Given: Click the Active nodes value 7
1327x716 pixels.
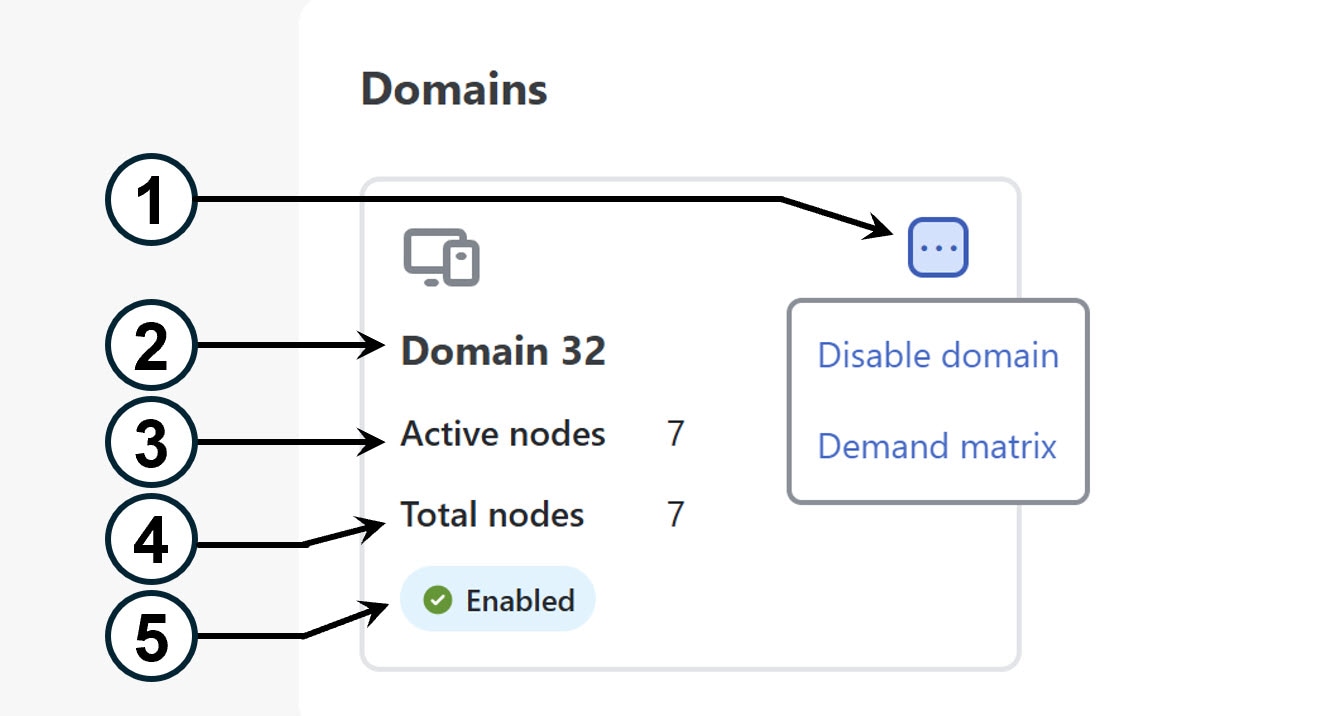Looking at the screenshot, I should pos(676,434).
